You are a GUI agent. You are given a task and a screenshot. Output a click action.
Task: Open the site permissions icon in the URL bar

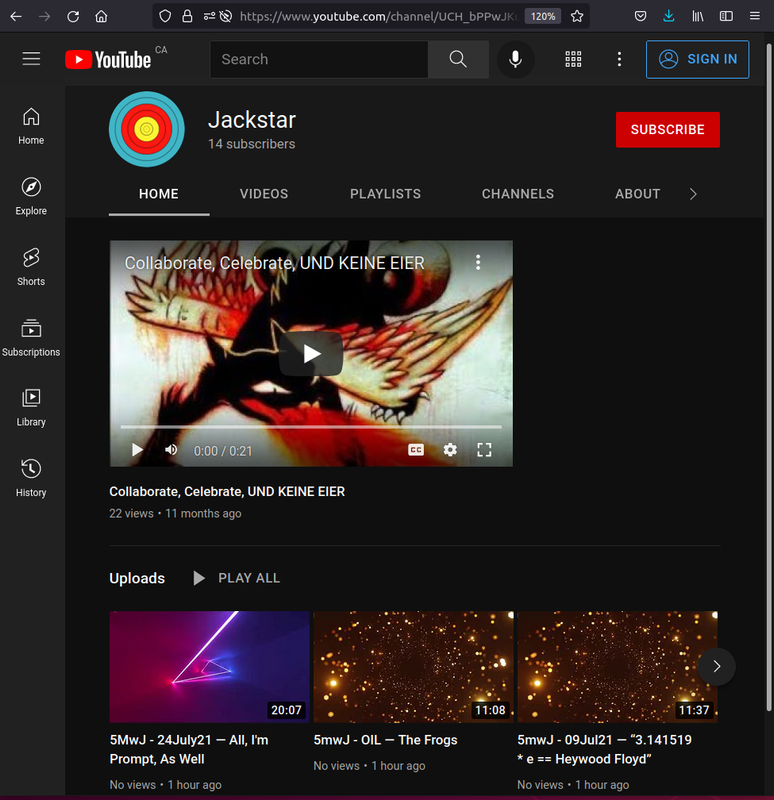coord(209,16)
